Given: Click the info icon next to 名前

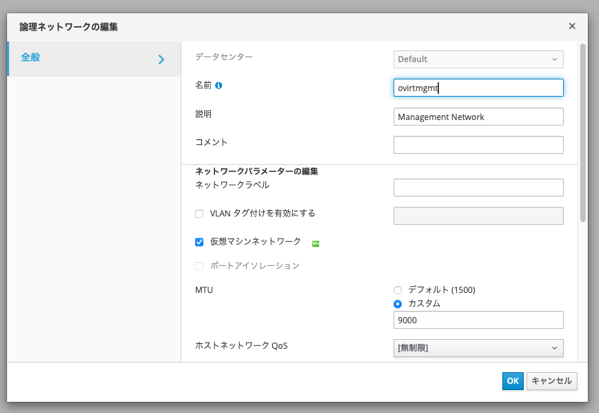Looking at the screenshot, I should pos(219,85).
